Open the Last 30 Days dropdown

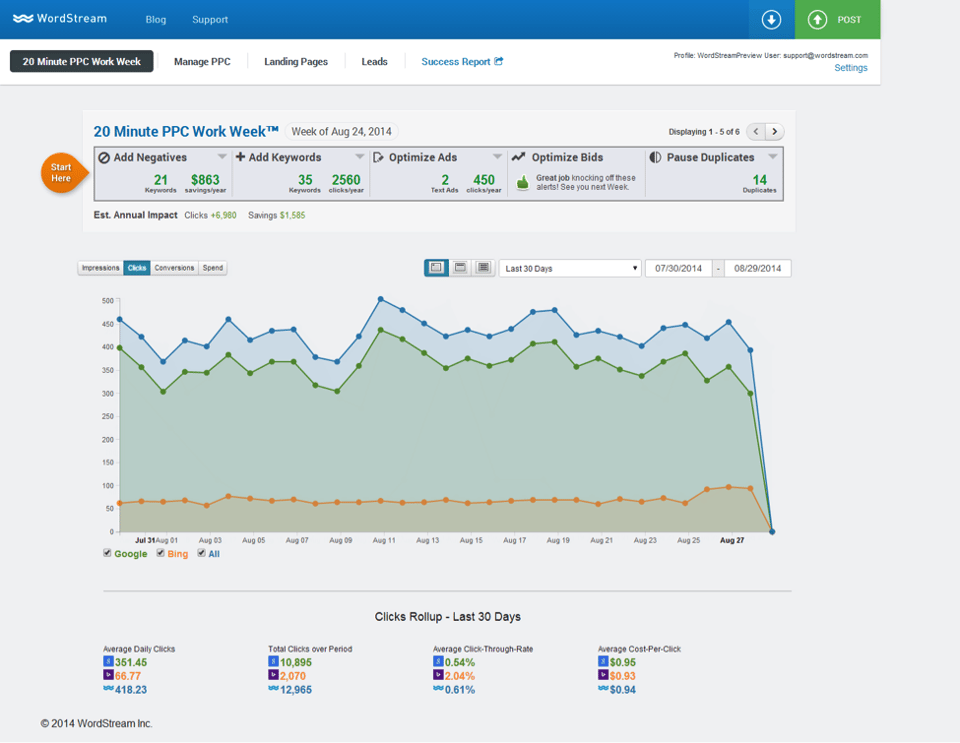point(570,268)
